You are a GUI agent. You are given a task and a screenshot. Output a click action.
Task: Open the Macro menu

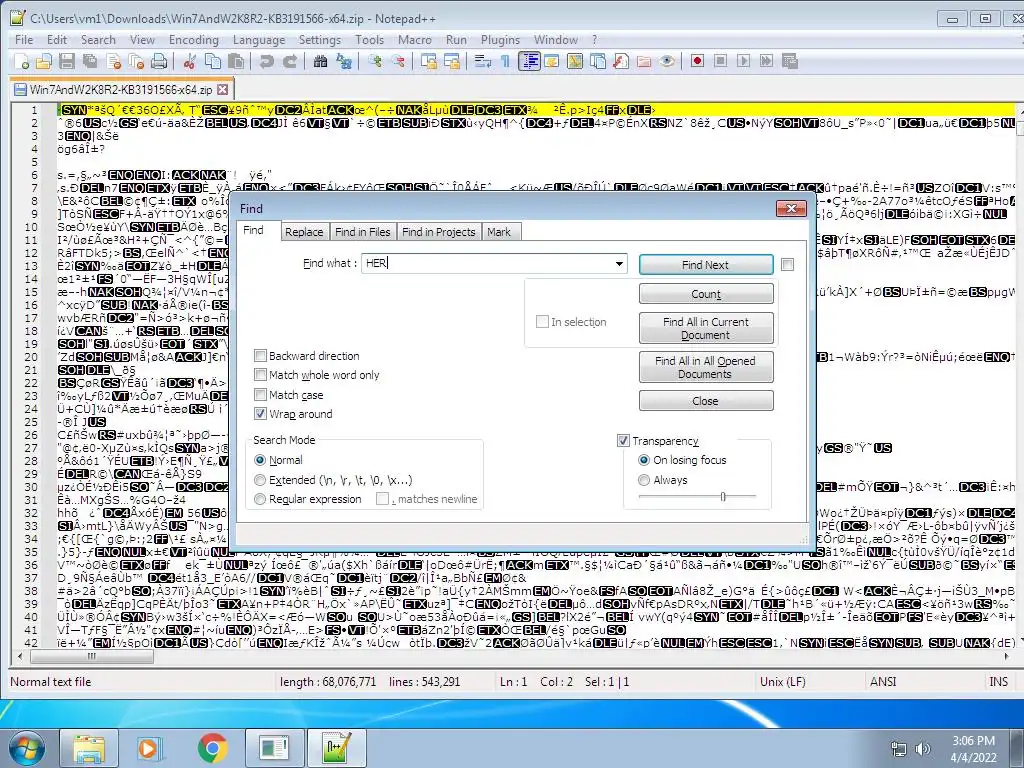coord(415,40)
